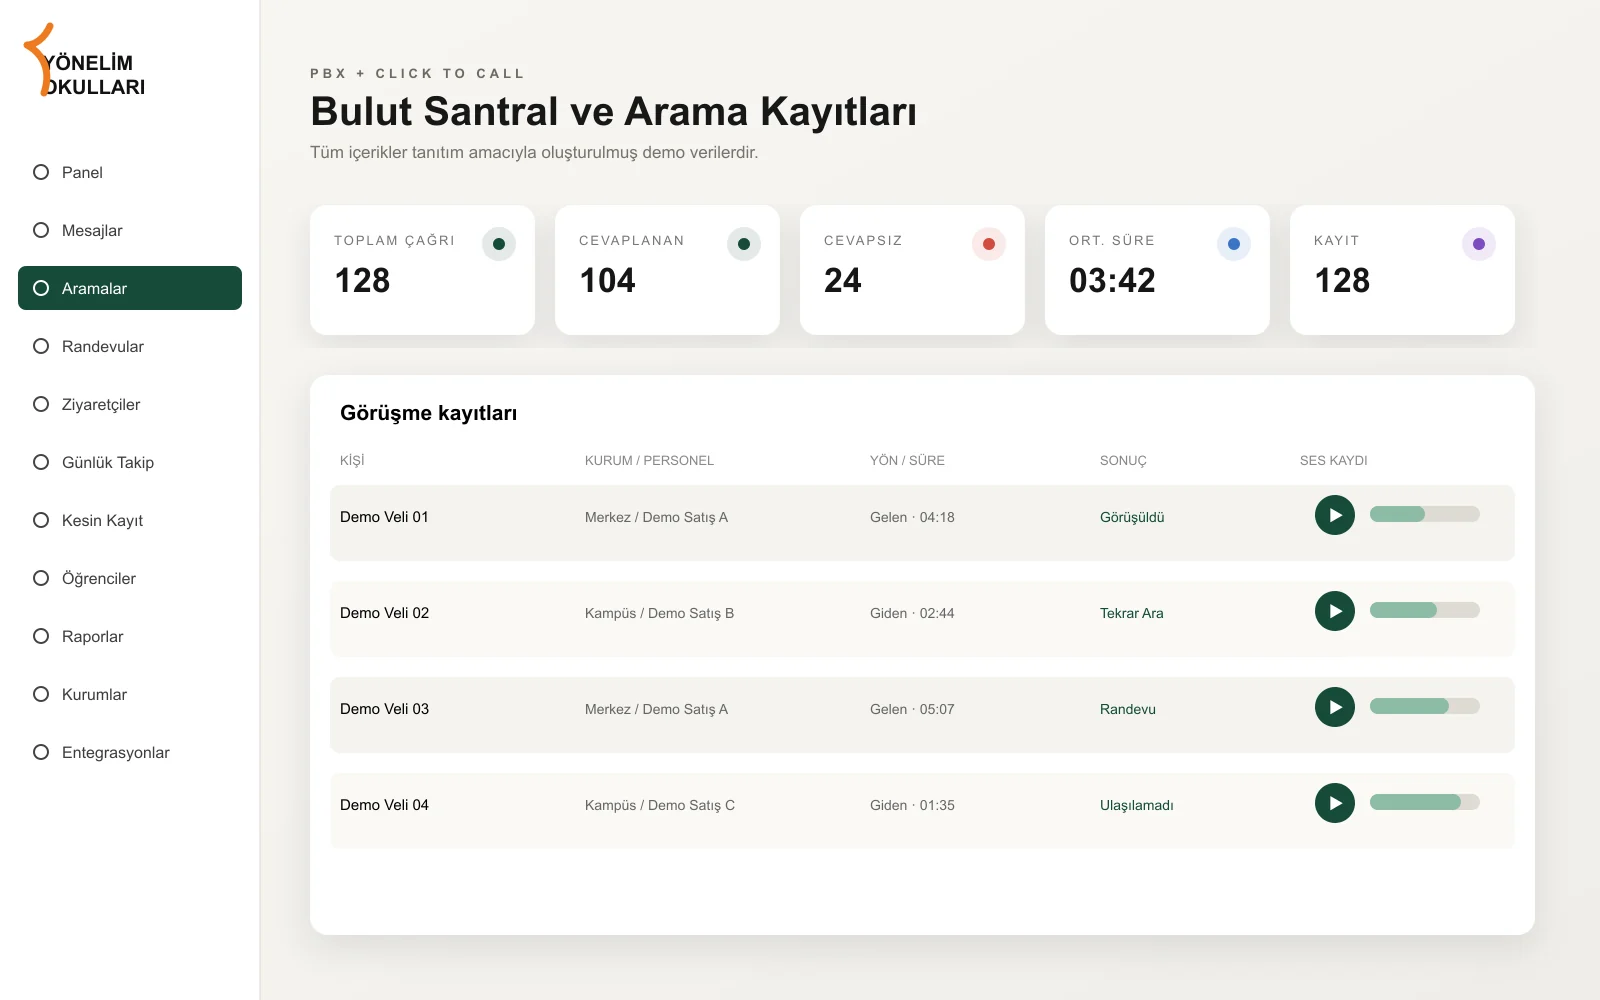Click the circle icon beside Raporlar

pyautogui.click(x=41, y=636)
